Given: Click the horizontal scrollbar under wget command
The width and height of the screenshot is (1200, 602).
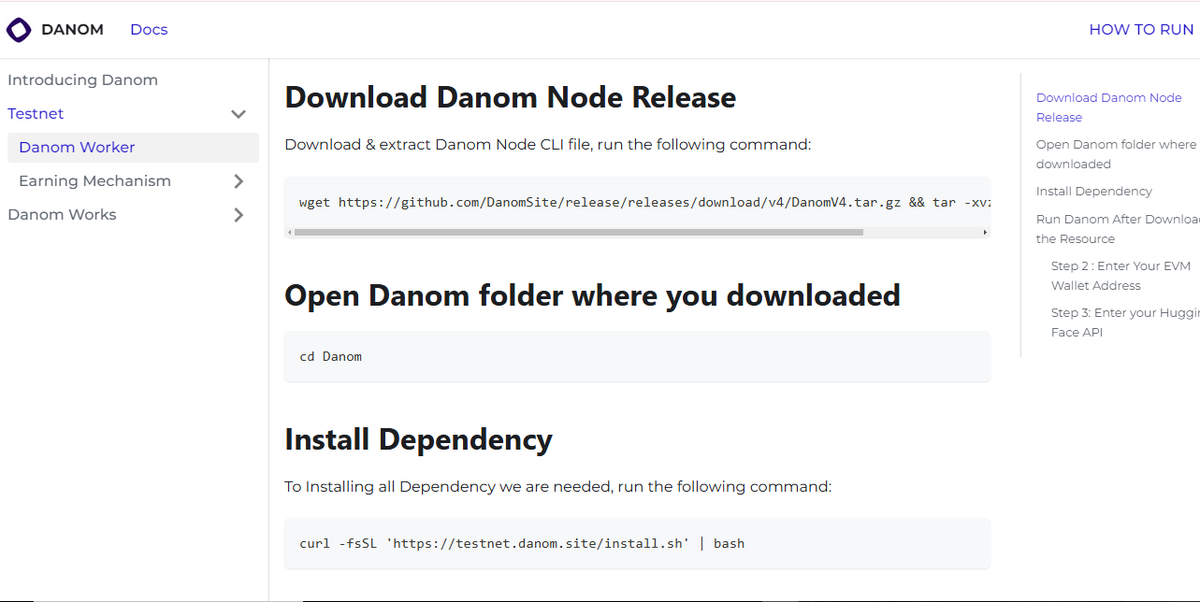Looking at the screenshot, I should [x=578, y=232].
